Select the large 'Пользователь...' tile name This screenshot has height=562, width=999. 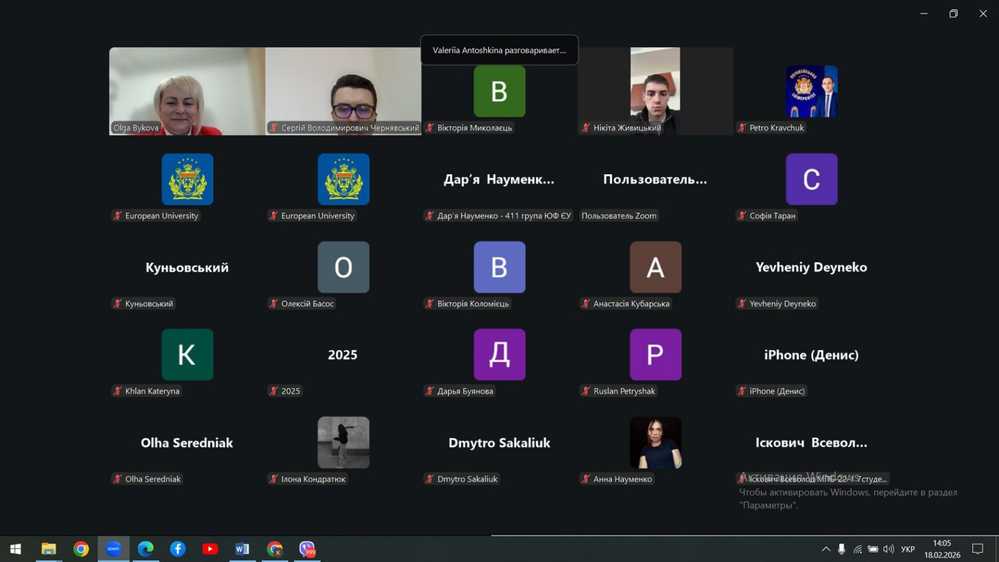(x=655, y=180)
